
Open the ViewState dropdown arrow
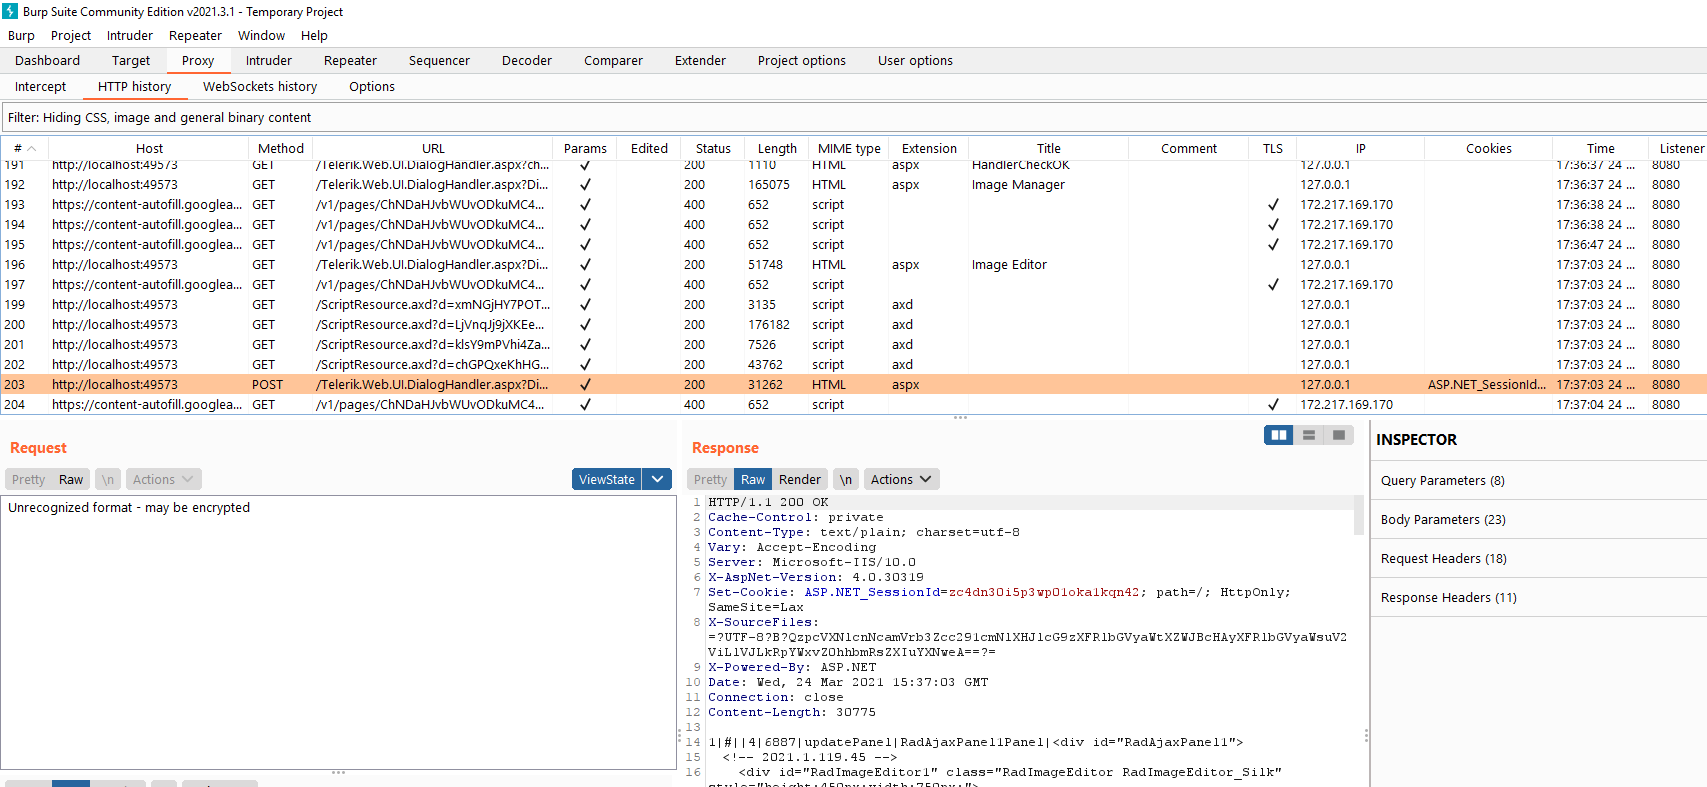[x=657, y=480]
